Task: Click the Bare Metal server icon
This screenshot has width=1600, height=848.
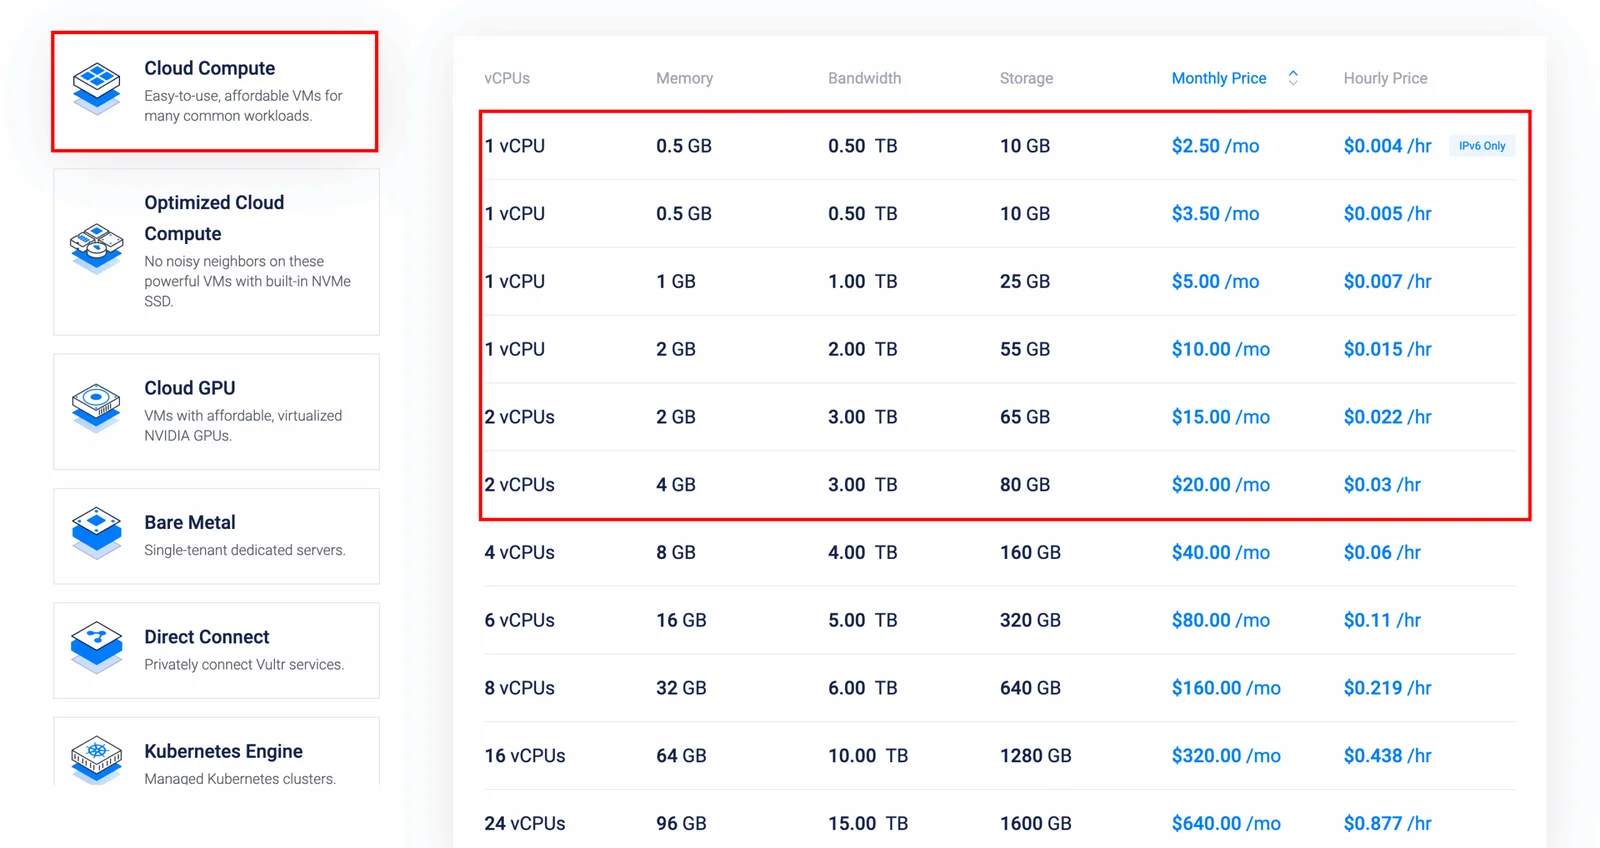Action: (96, 532)
